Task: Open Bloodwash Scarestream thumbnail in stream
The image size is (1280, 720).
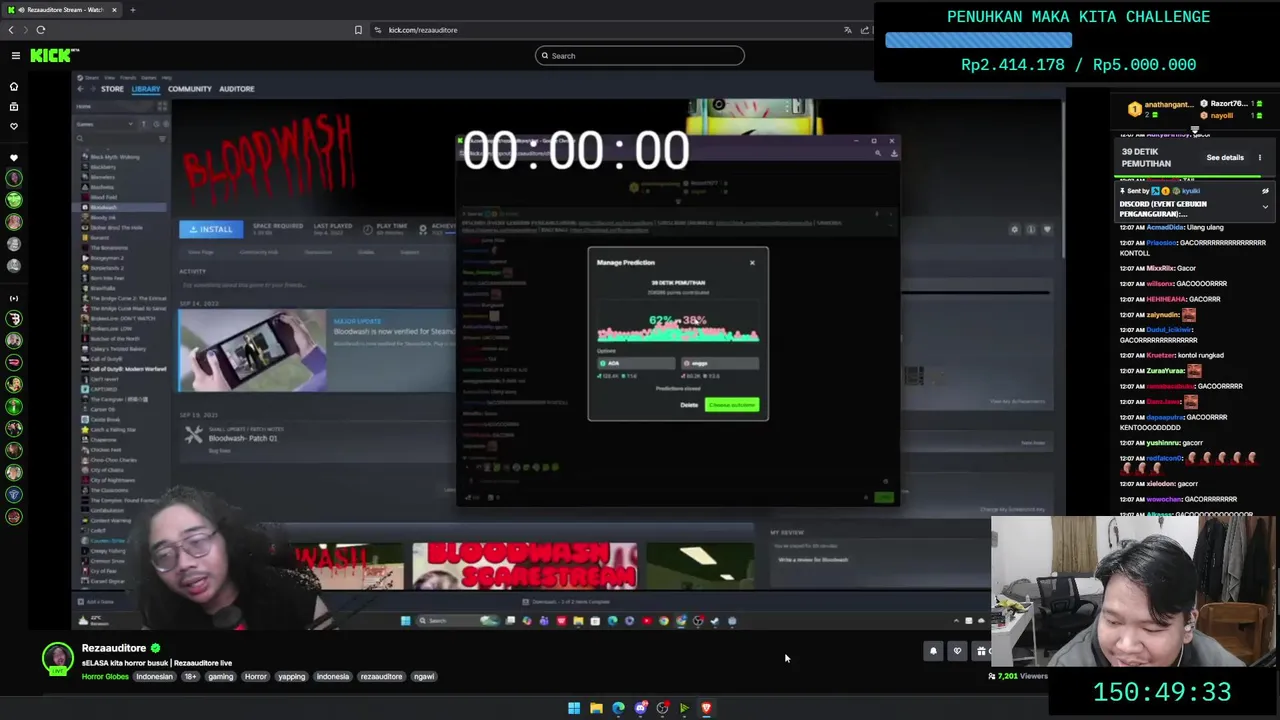Action: (525, 566)
